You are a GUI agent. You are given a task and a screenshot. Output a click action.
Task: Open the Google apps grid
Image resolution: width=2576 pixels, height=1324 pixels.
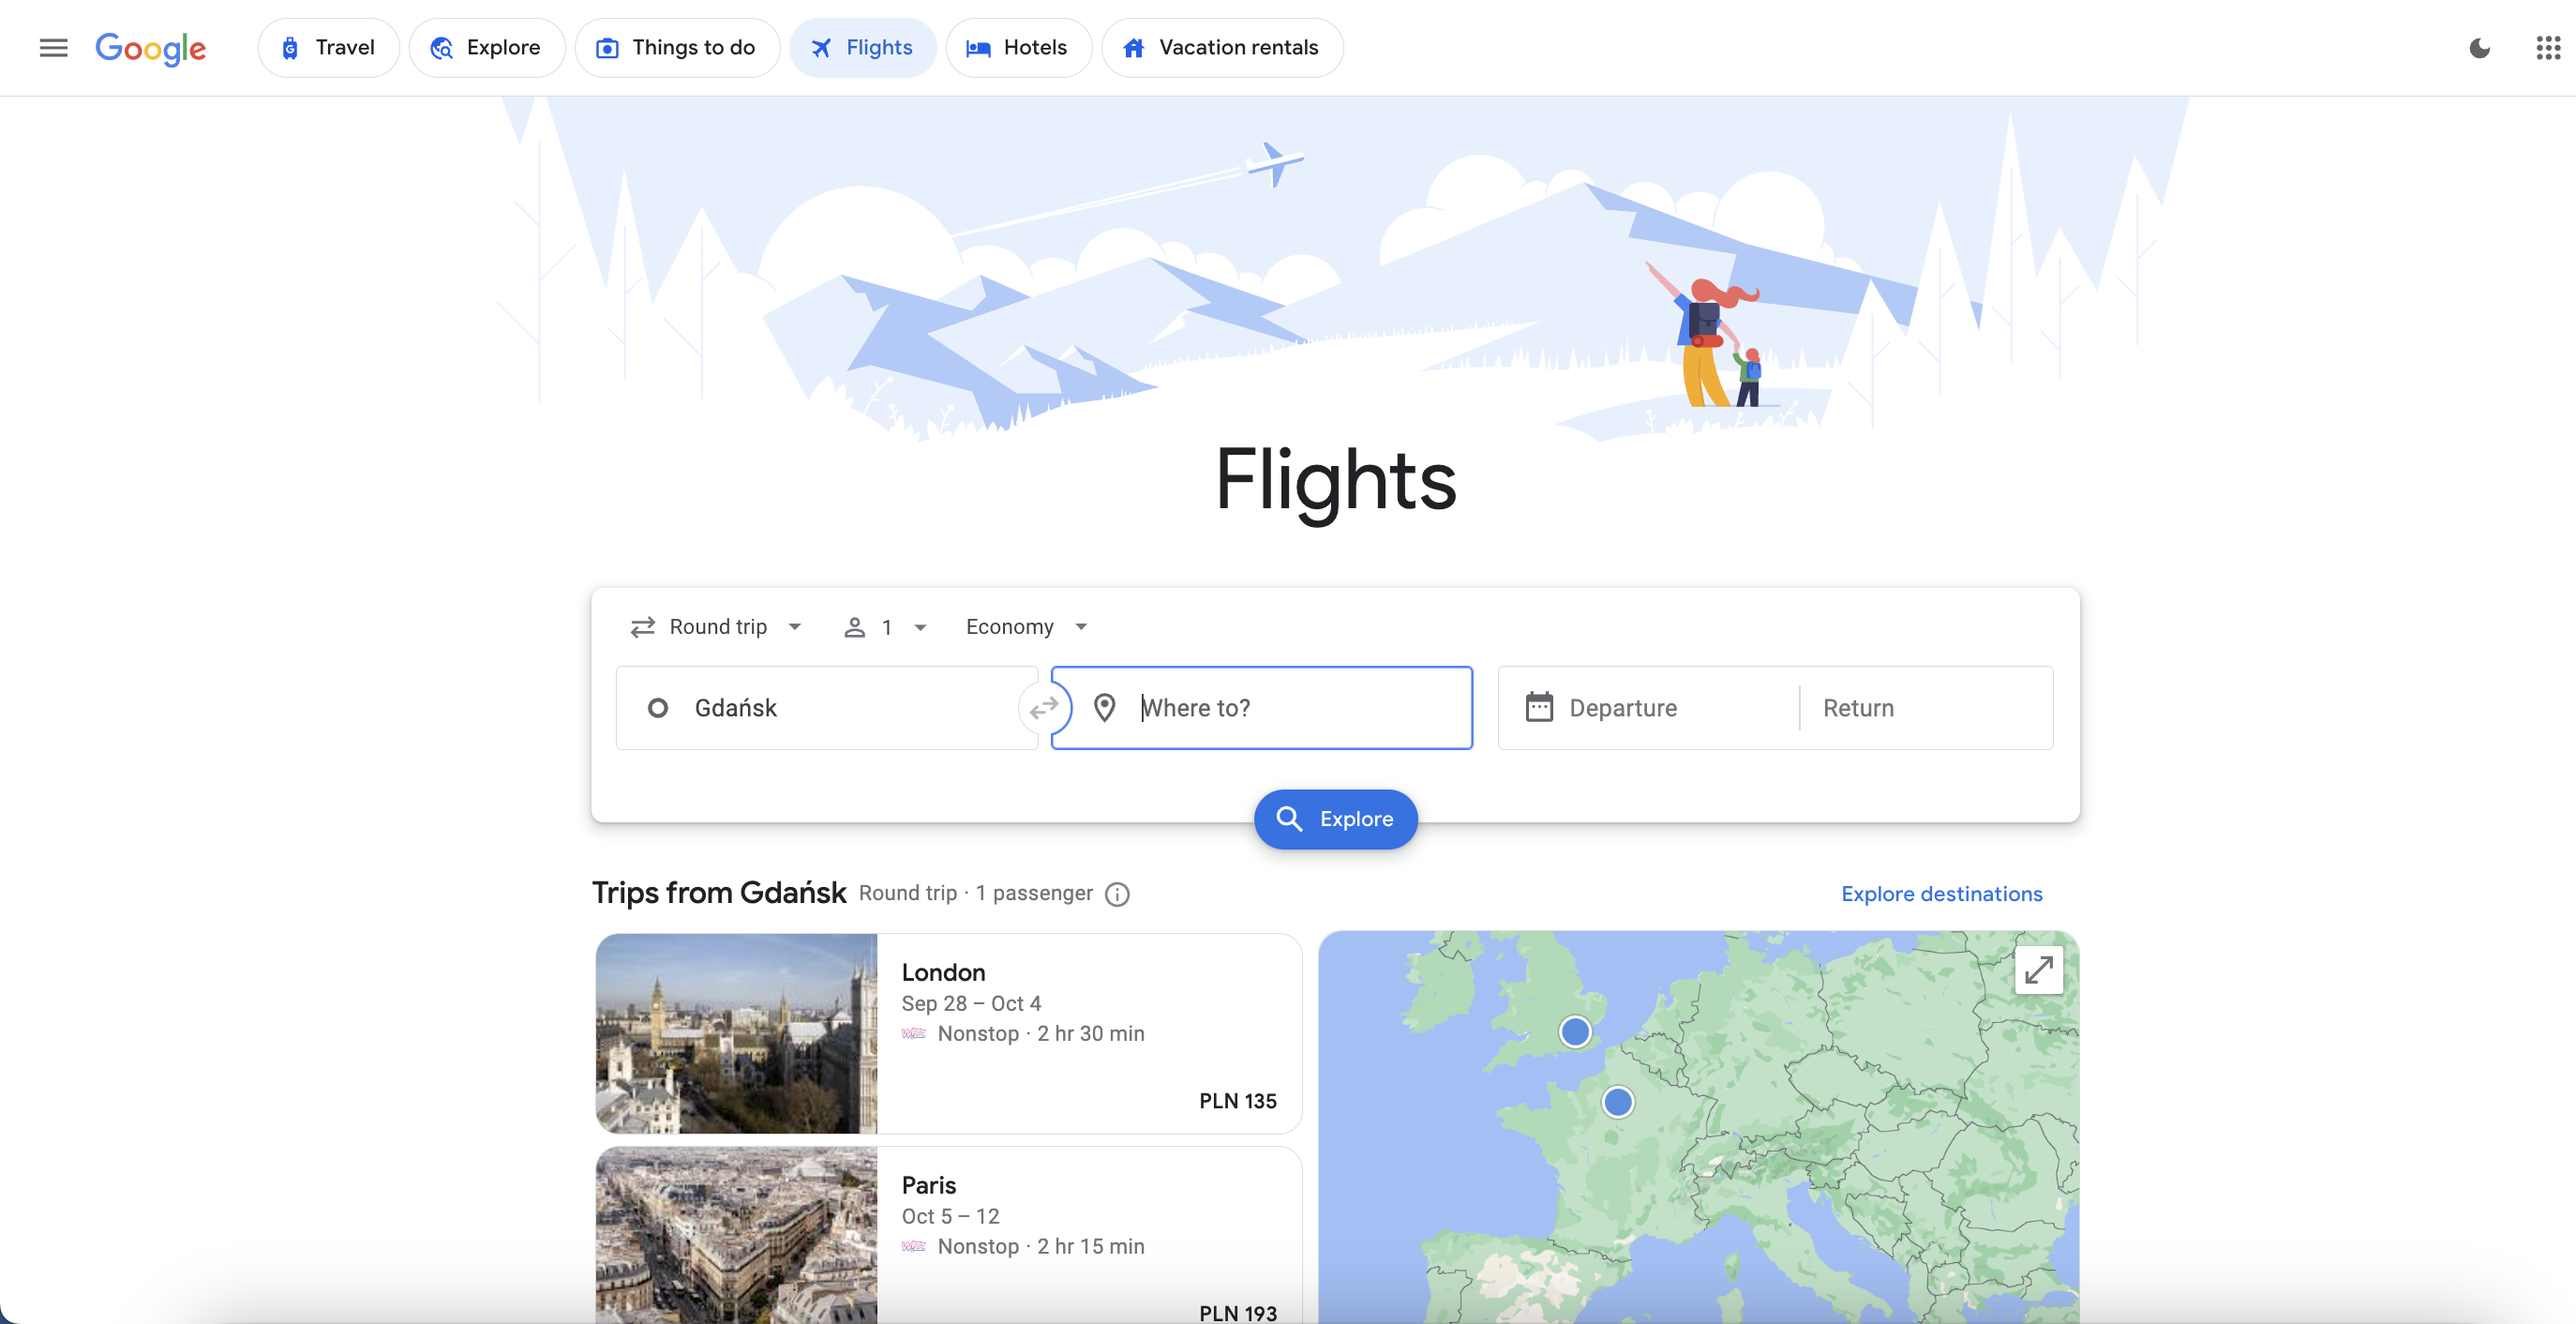tap(2546, 47)
